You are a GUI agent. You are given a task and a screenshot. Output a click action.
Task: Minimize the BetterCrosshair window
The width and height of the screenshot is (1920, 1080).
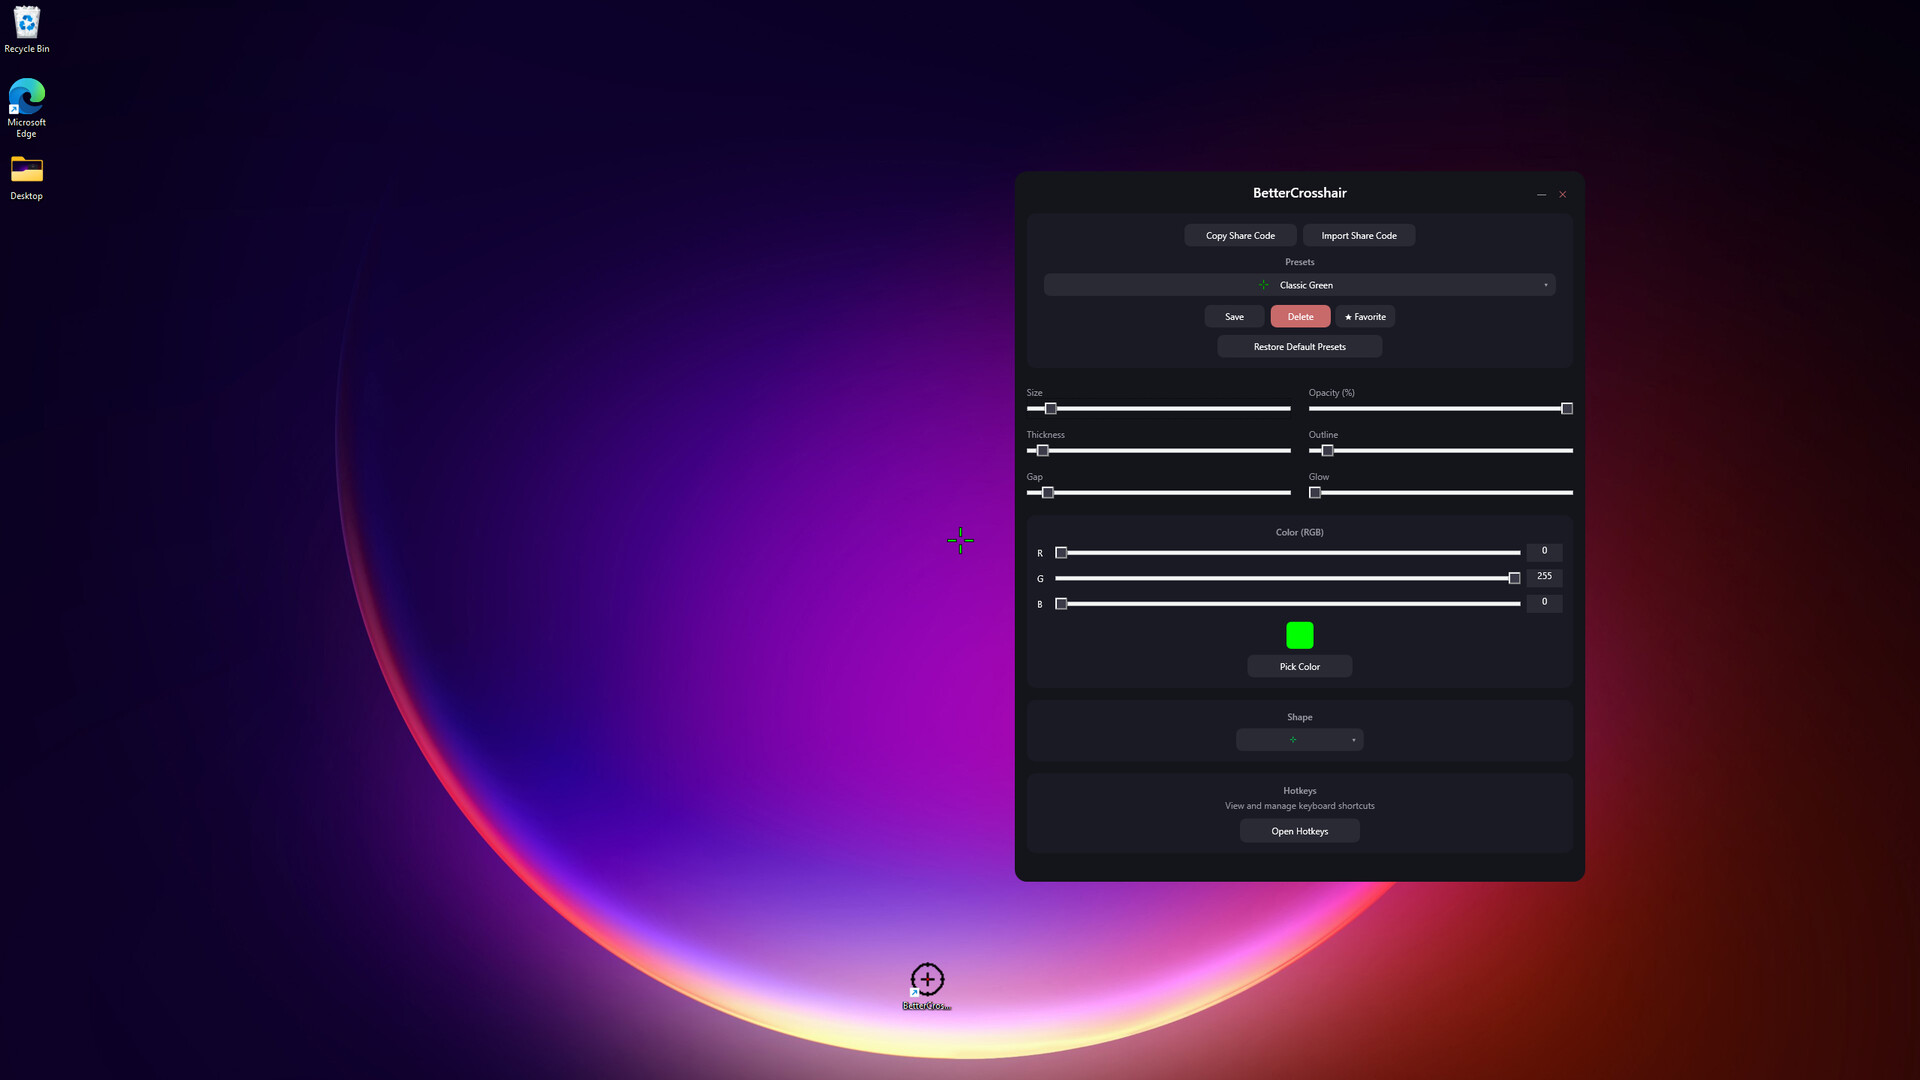[1541, 195]
